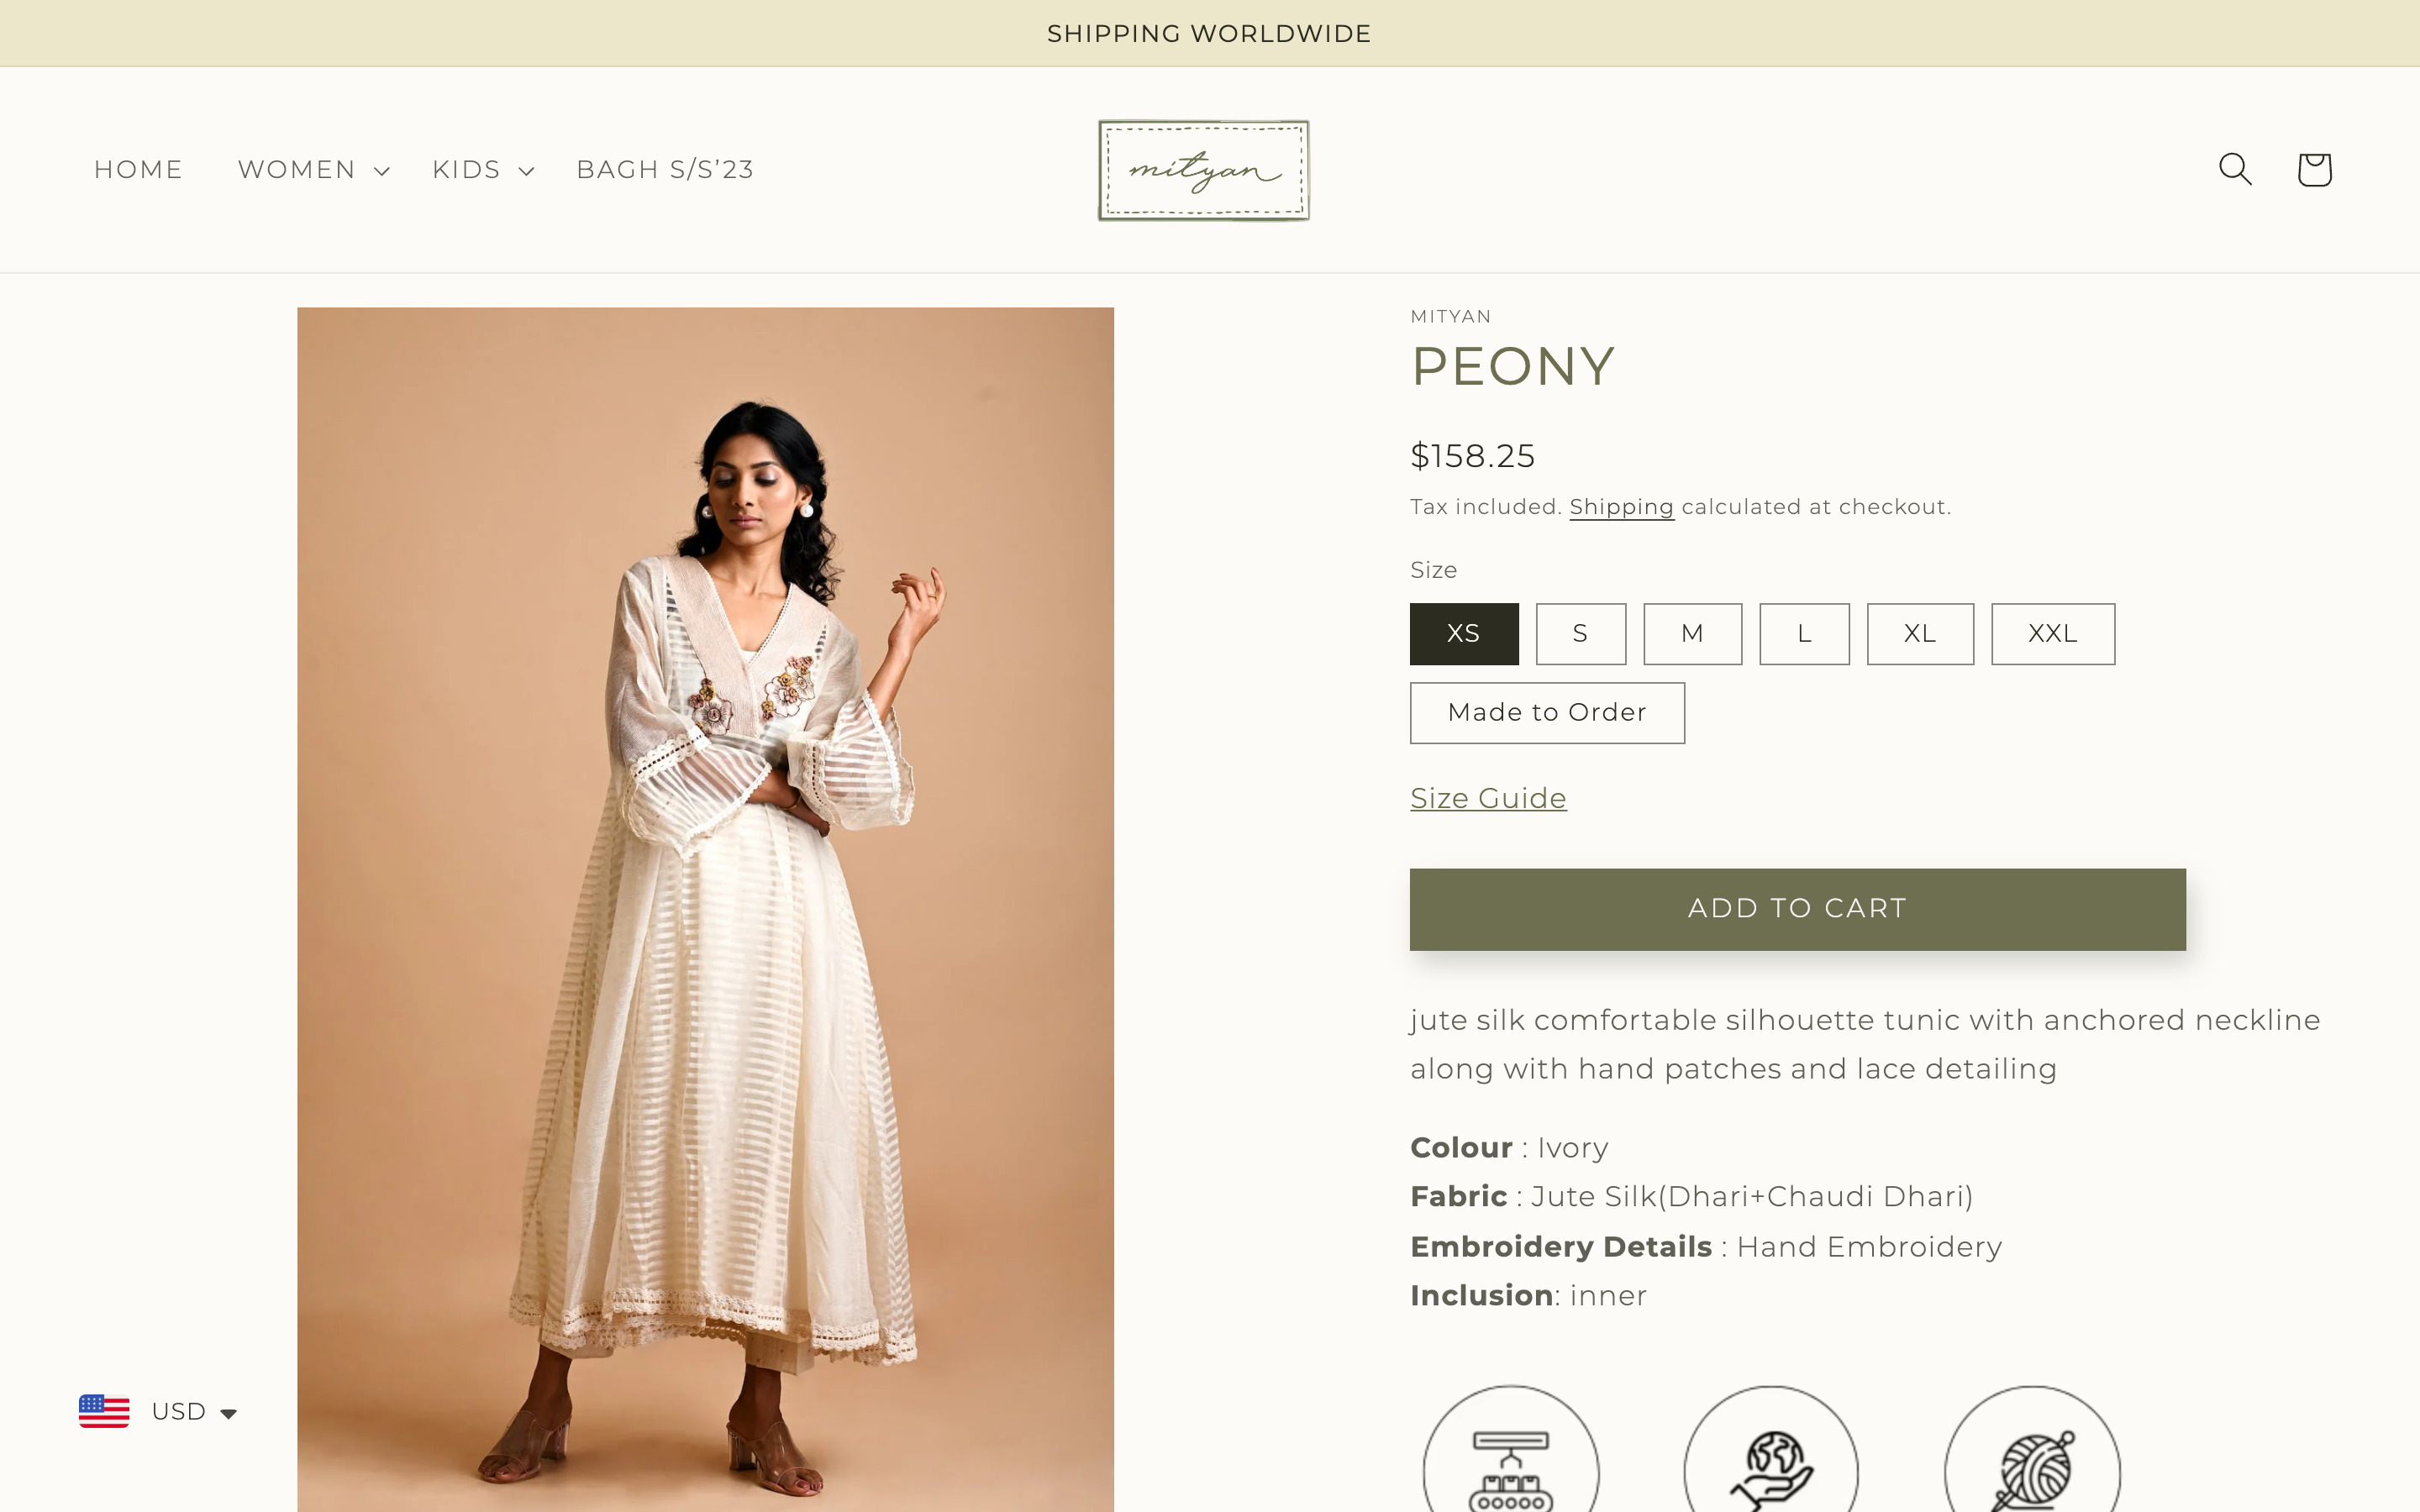This screenshot has height=1512, width=2420.
Task: Click the Mityan logo
Action: (x=1203, y=169)
